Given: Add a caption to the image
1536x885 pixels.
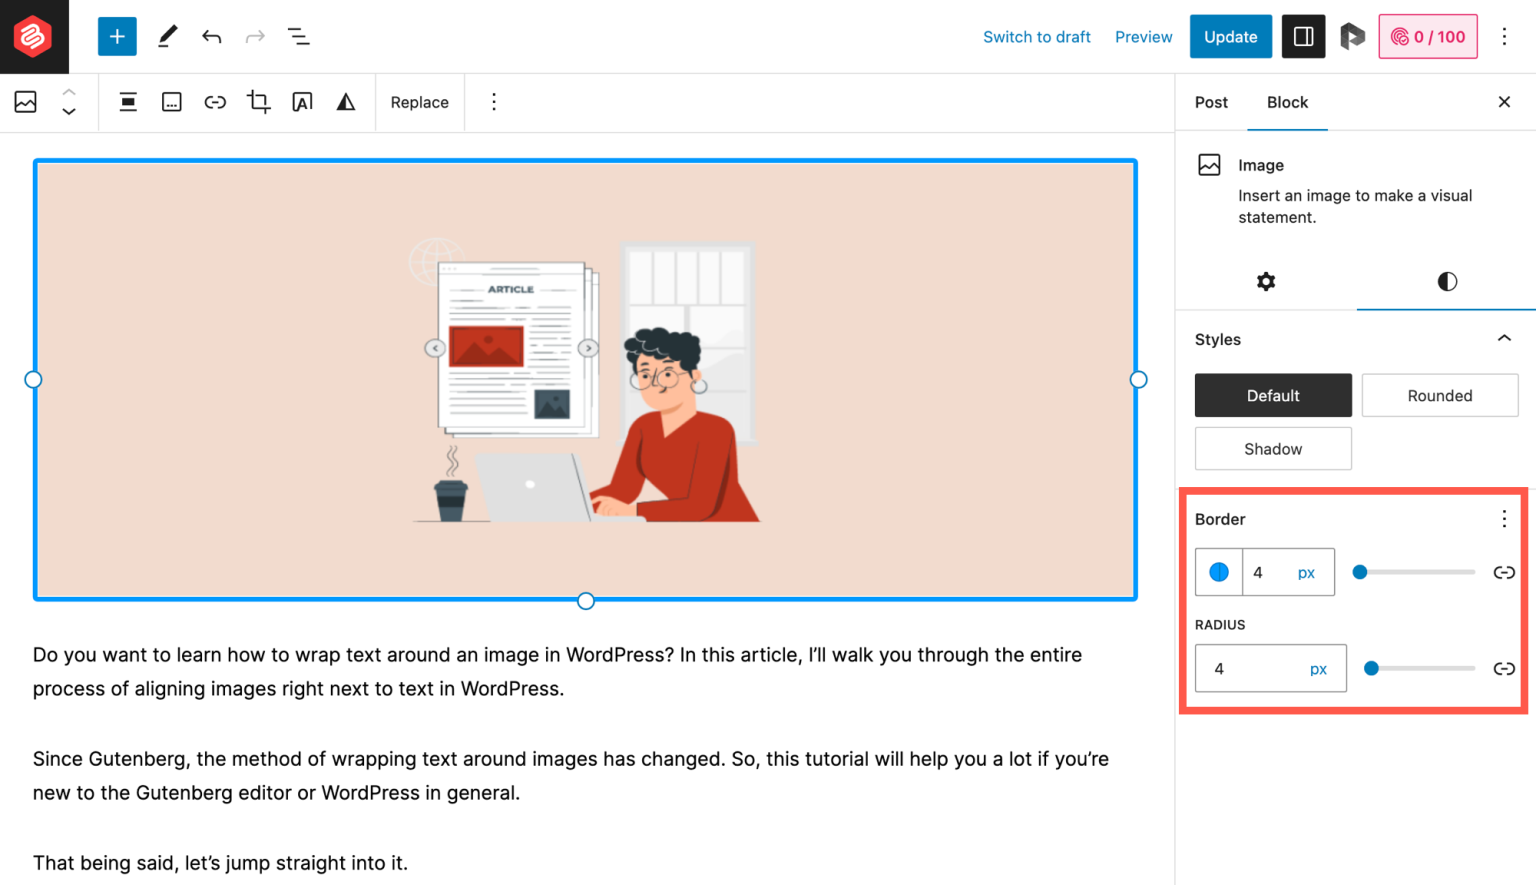Looking at the screenshot, I should point(172,102).
